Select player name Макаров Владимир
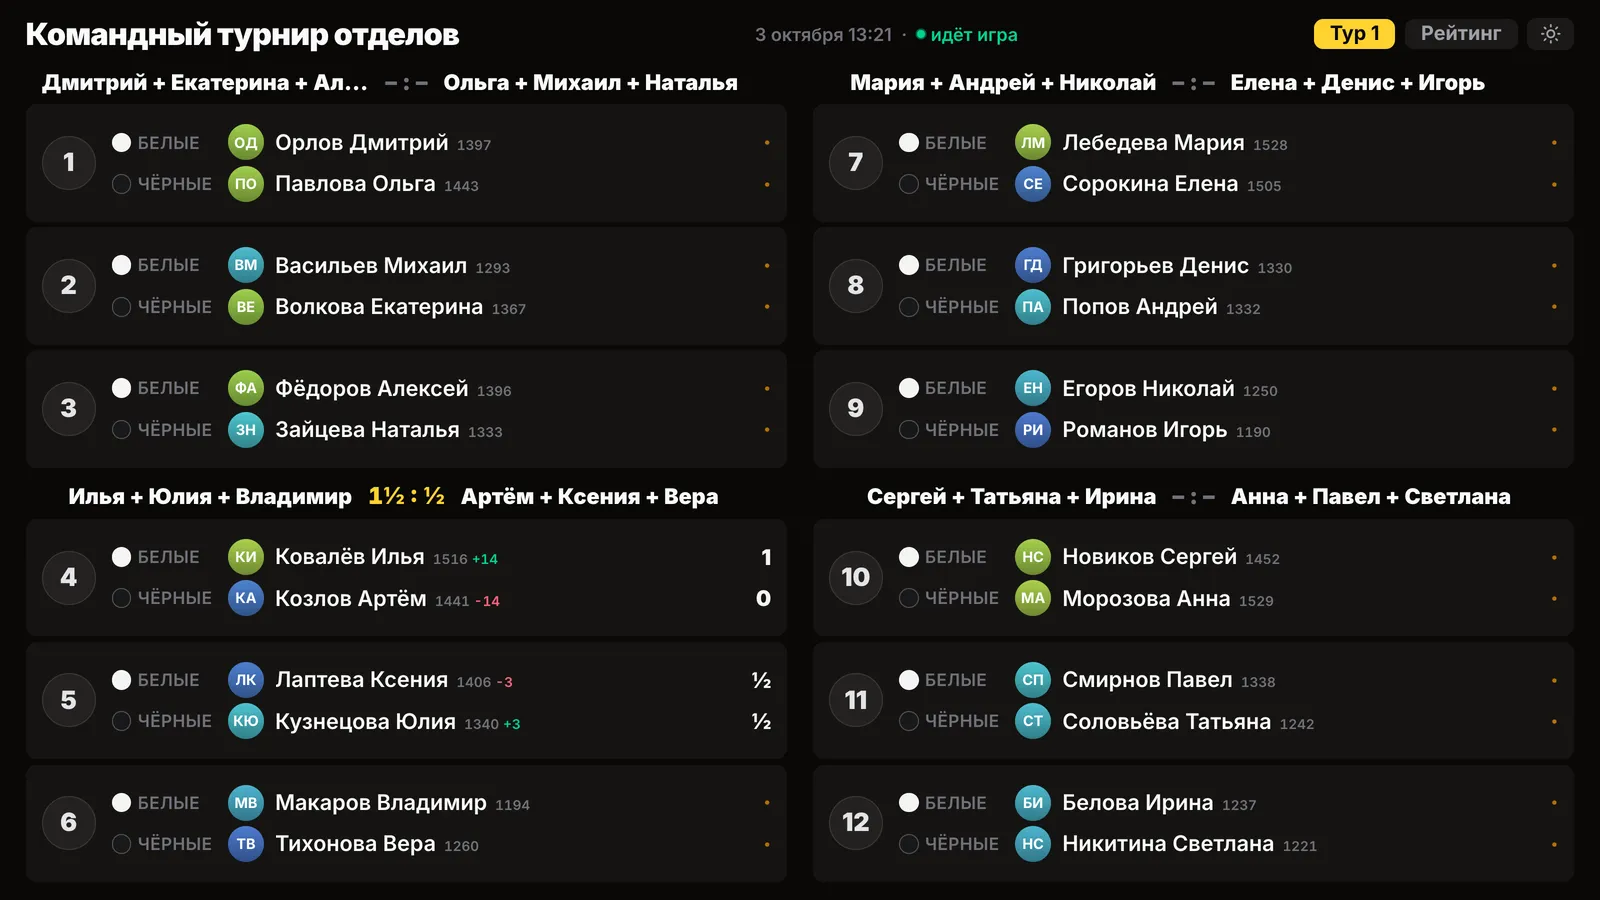The height and width of the screenshot is (900, 1600). click(381, 803)
